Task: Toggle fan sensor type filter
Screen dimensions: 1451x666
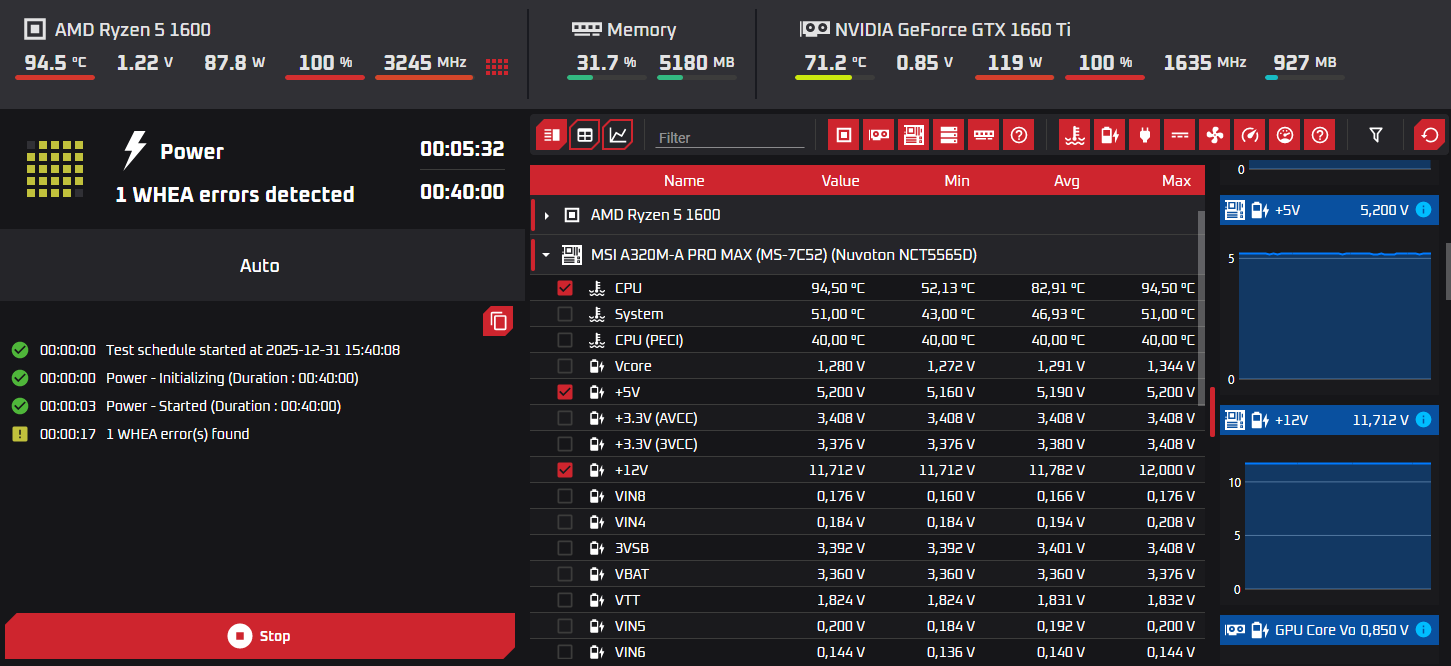Action: [x=1215, y=134]
